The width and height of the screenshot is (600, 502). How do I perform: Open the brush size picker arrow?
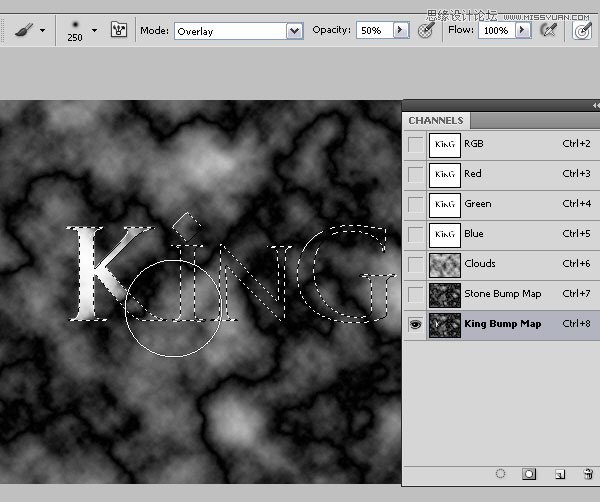94,30
